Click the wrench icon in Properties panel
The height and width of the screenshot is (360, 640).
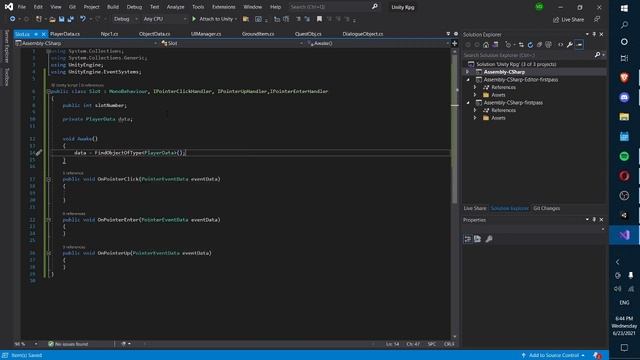pos(489,239)
